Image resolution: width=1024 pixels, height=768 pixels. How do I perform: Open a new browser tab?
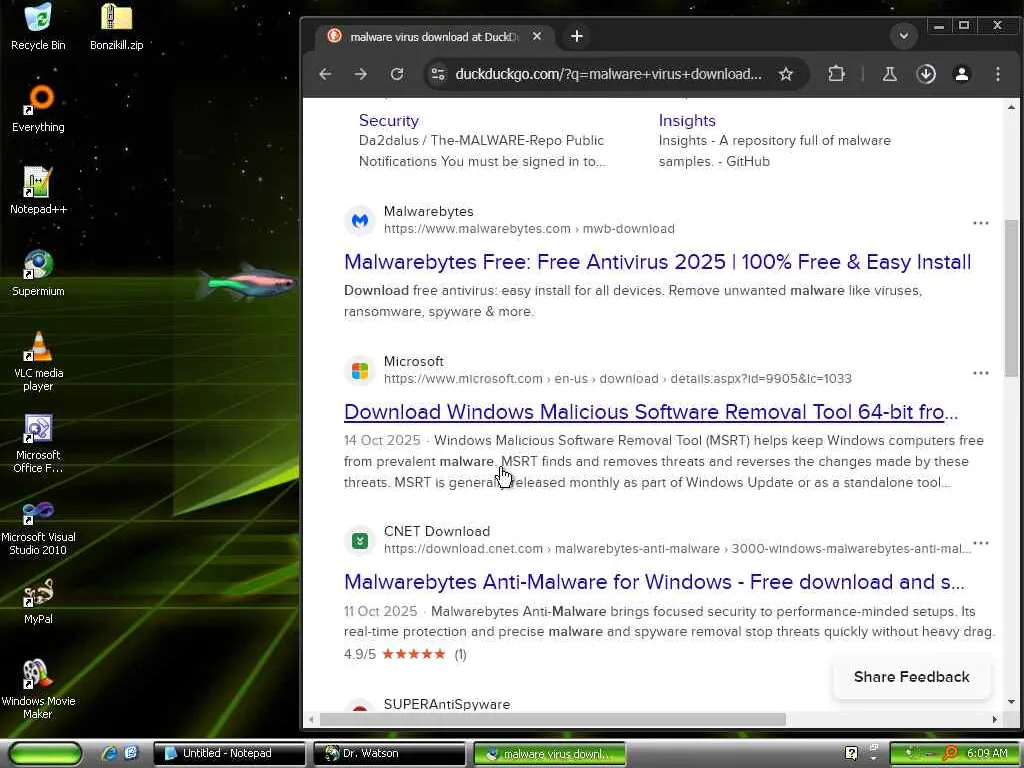pos(577,36)
